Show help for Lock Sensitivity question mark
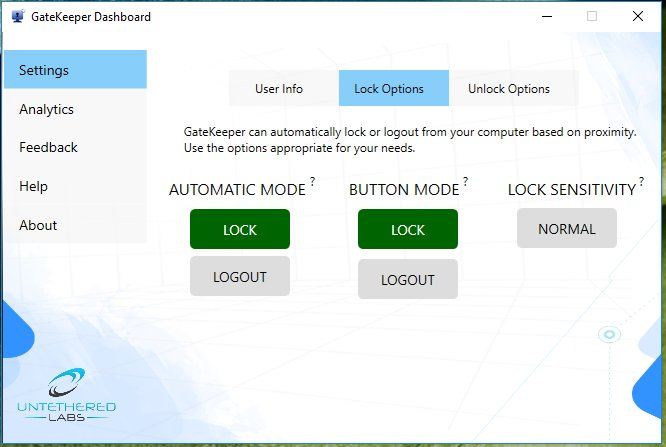 [x=641, y=181]
